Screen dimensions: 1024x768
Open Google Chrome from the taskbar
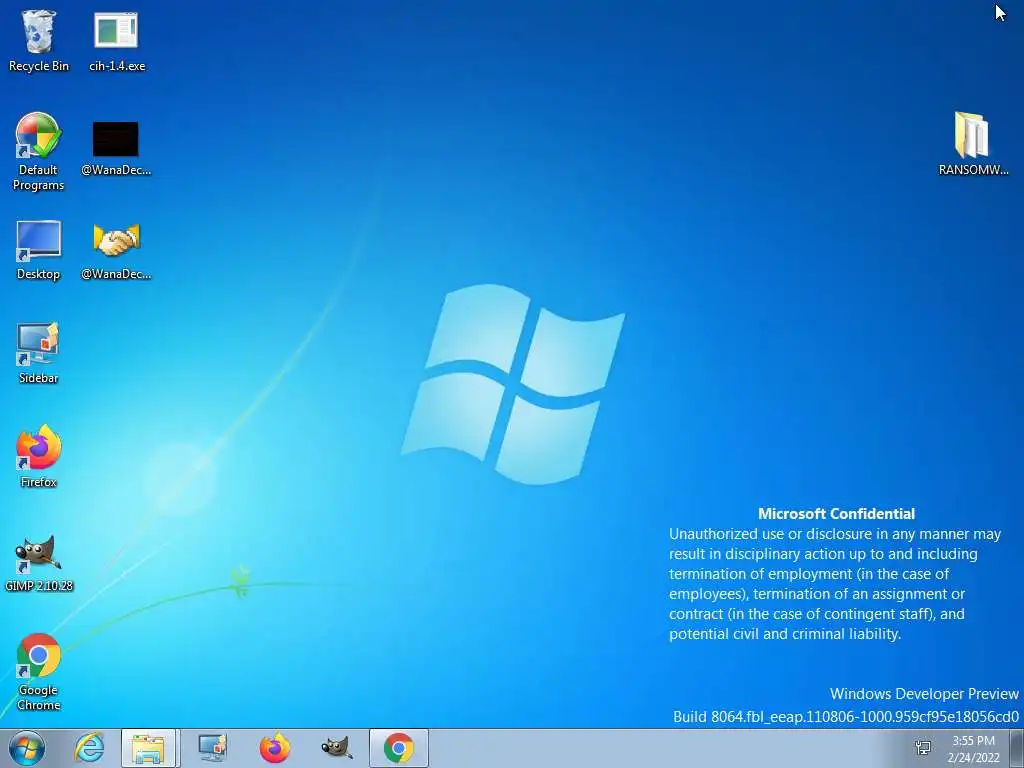[x=399, y=748]
